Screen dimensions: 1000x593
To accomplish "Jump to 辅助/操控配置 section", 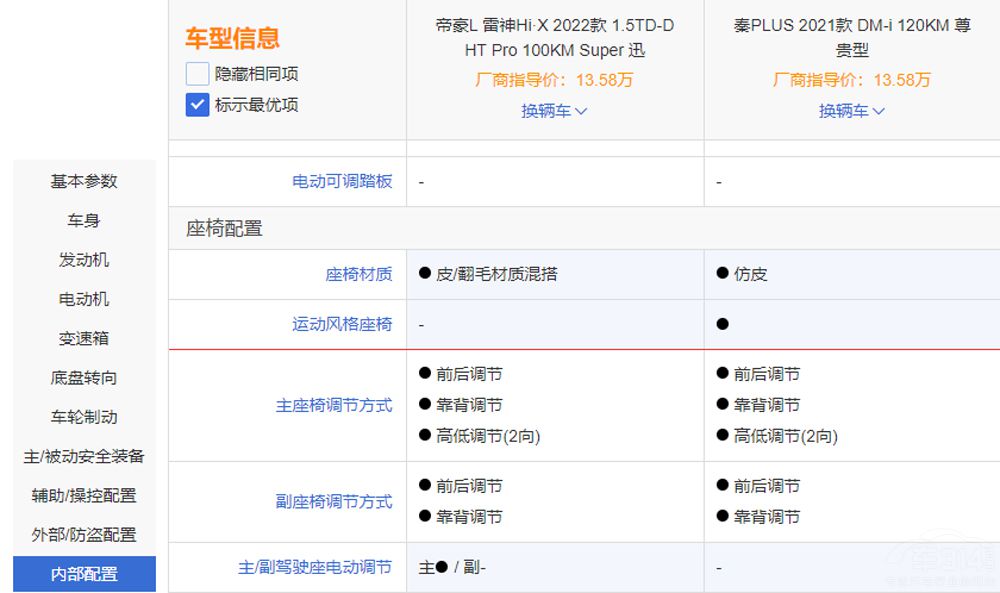I will click(84, 495).
